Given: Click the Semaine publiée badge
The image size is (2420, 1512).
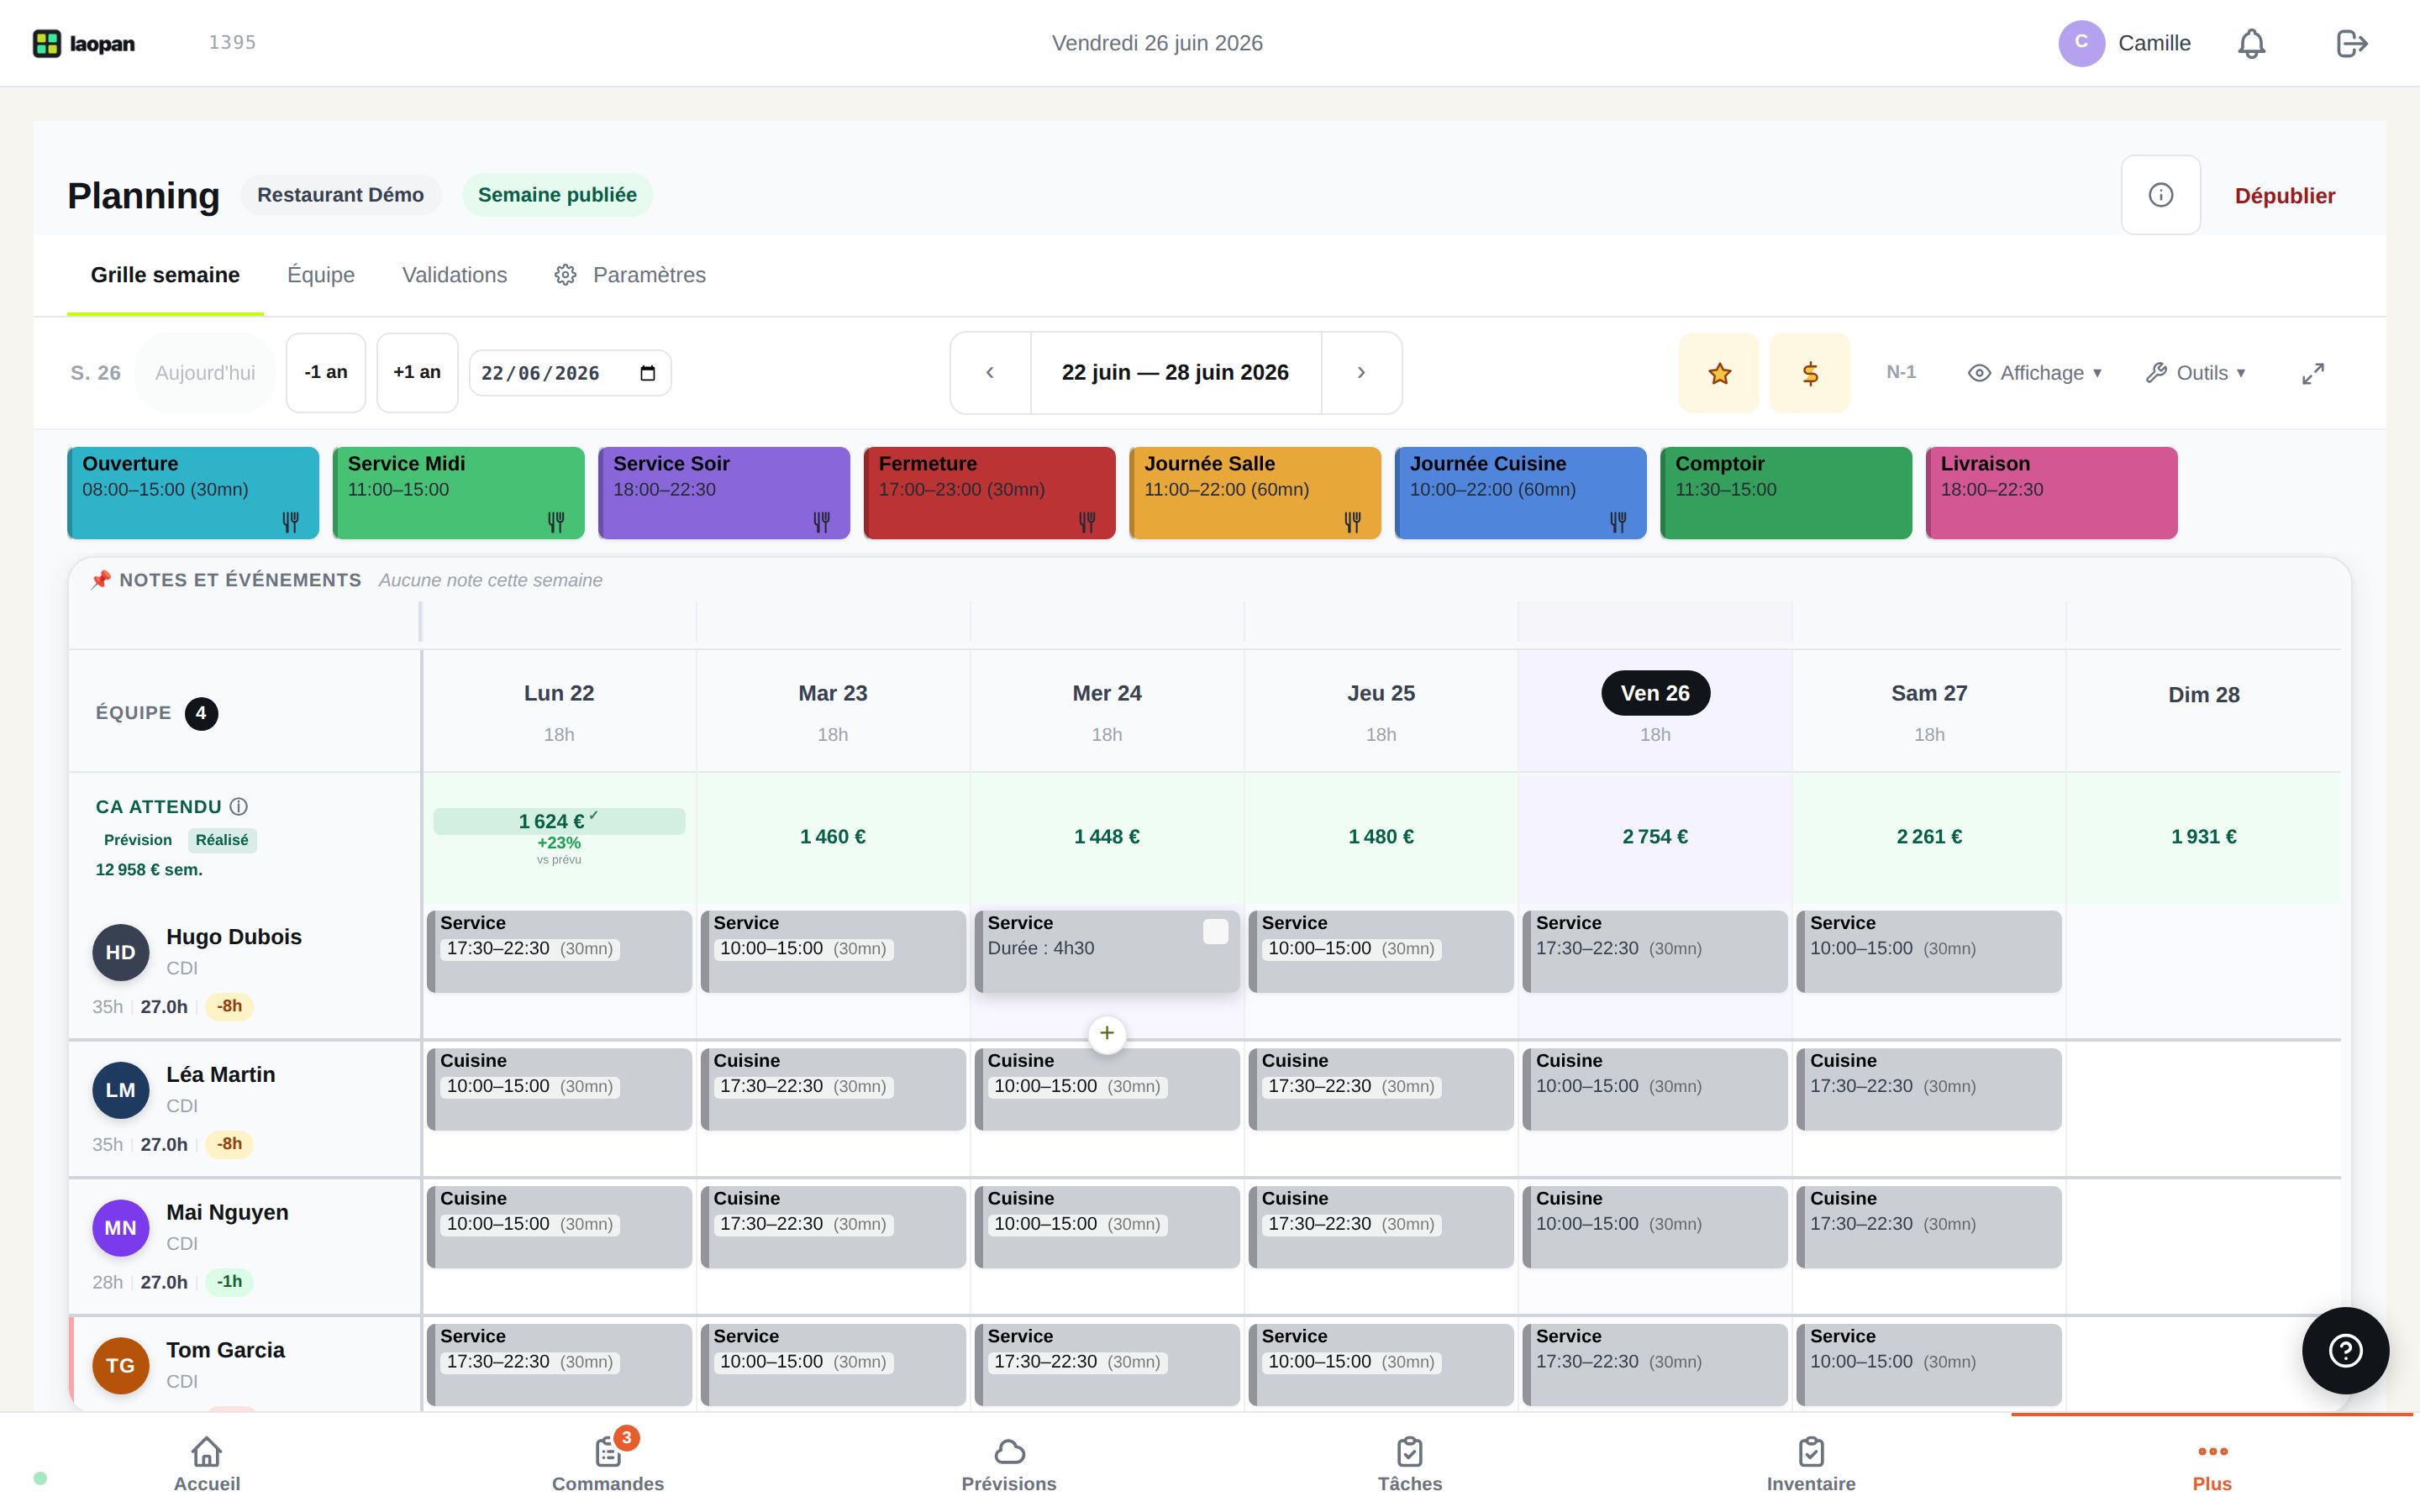Looking at the screenshot, I should [557, 195].
